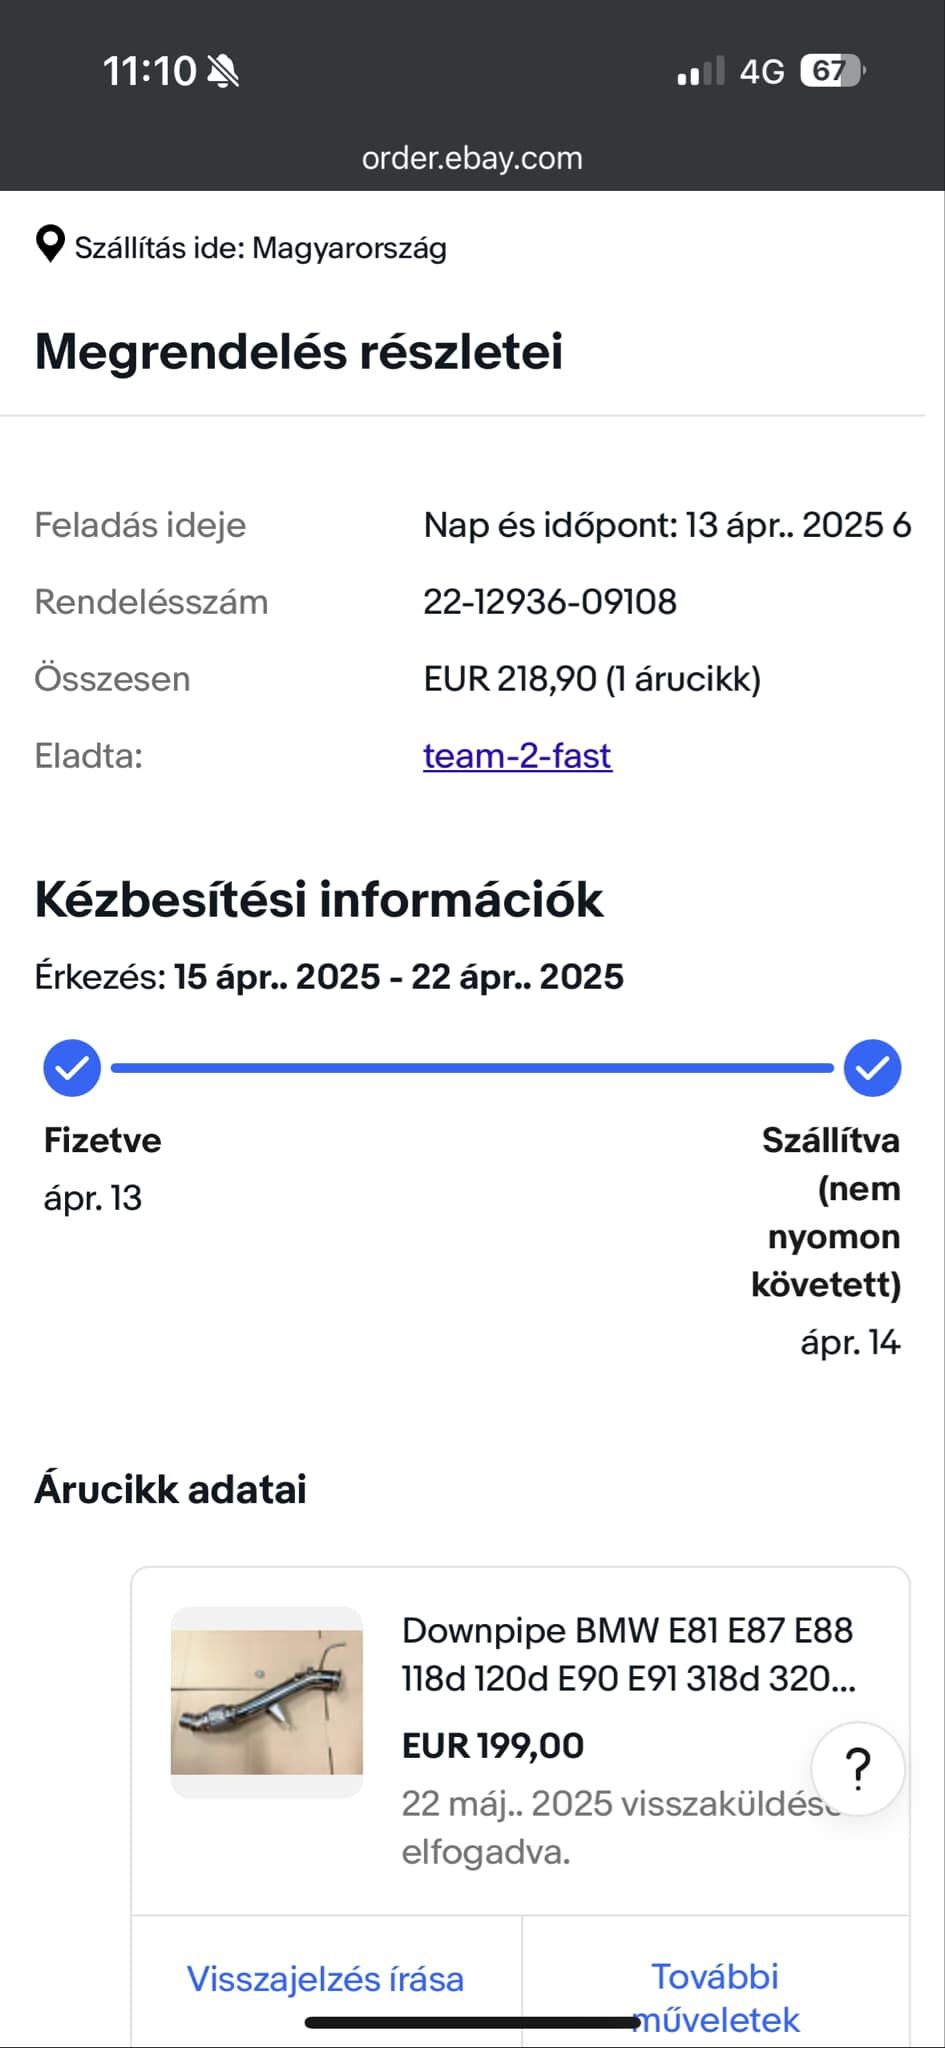Expand További műveletek options

point(716,1998)
